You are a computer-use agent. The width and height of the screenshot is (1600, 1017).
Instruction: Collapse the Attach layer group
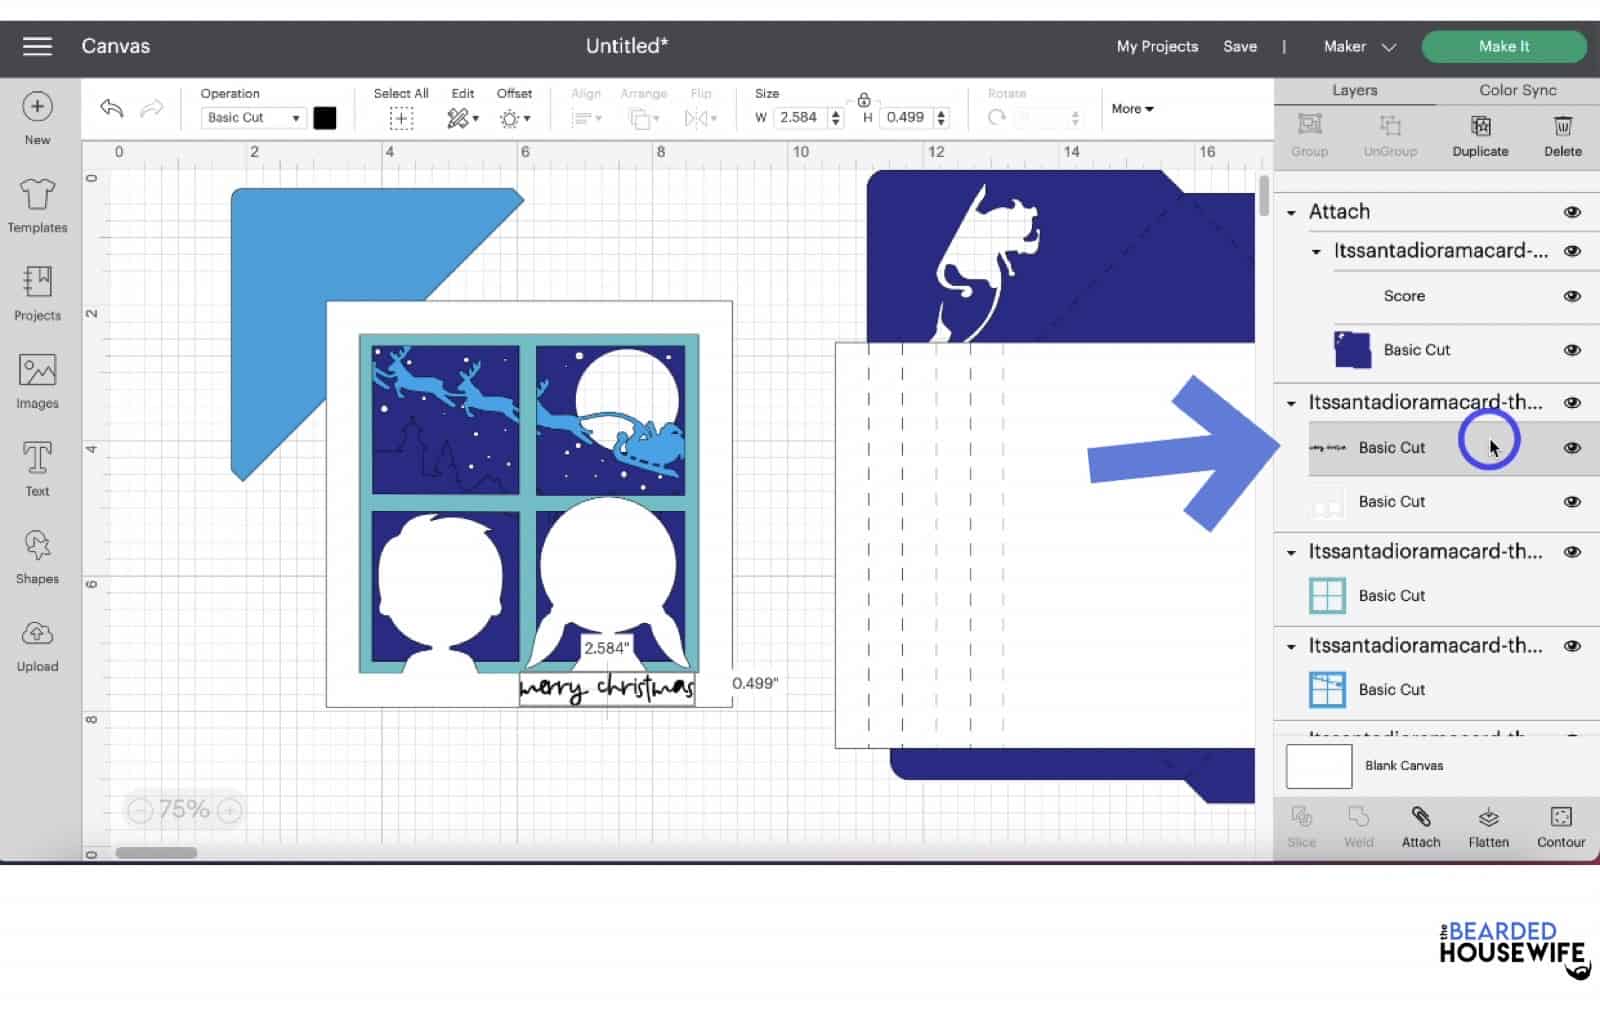(x=1291, y=213)
